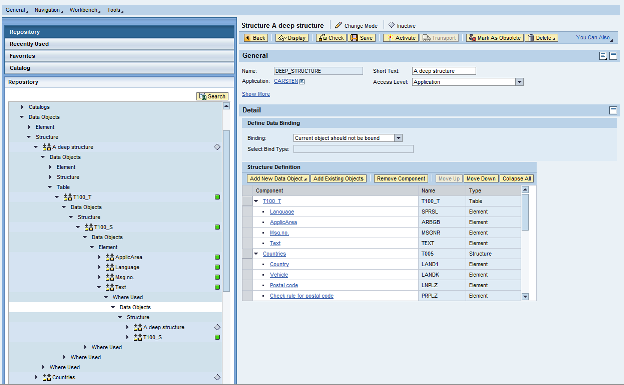Click table scrollbar up arrow
The image size is (624, 385).
[x=525, y=190]
